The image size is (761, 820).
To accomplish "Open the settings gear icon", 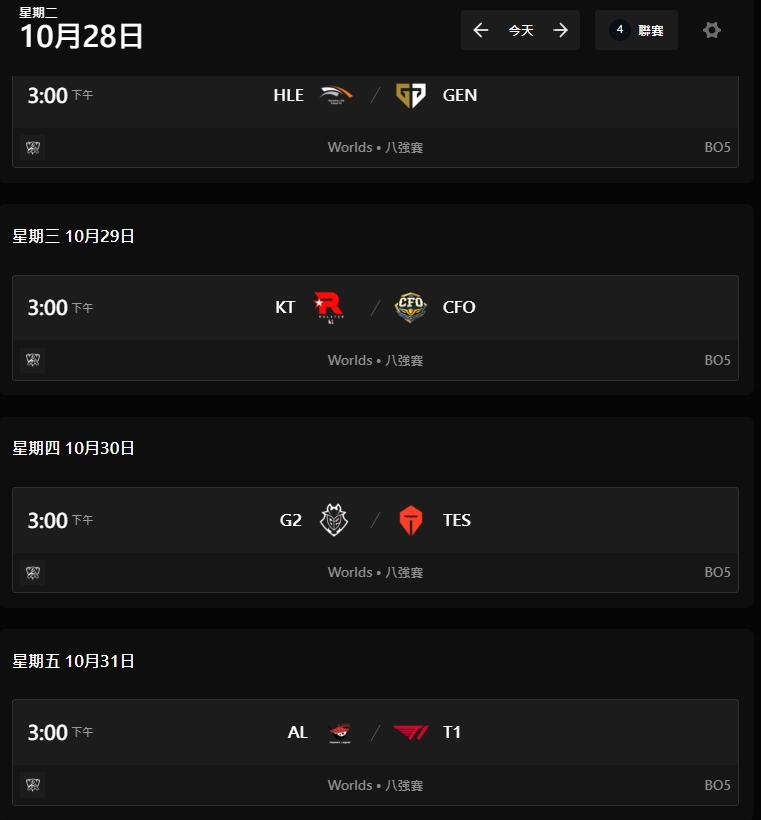I will coord(711,30).
